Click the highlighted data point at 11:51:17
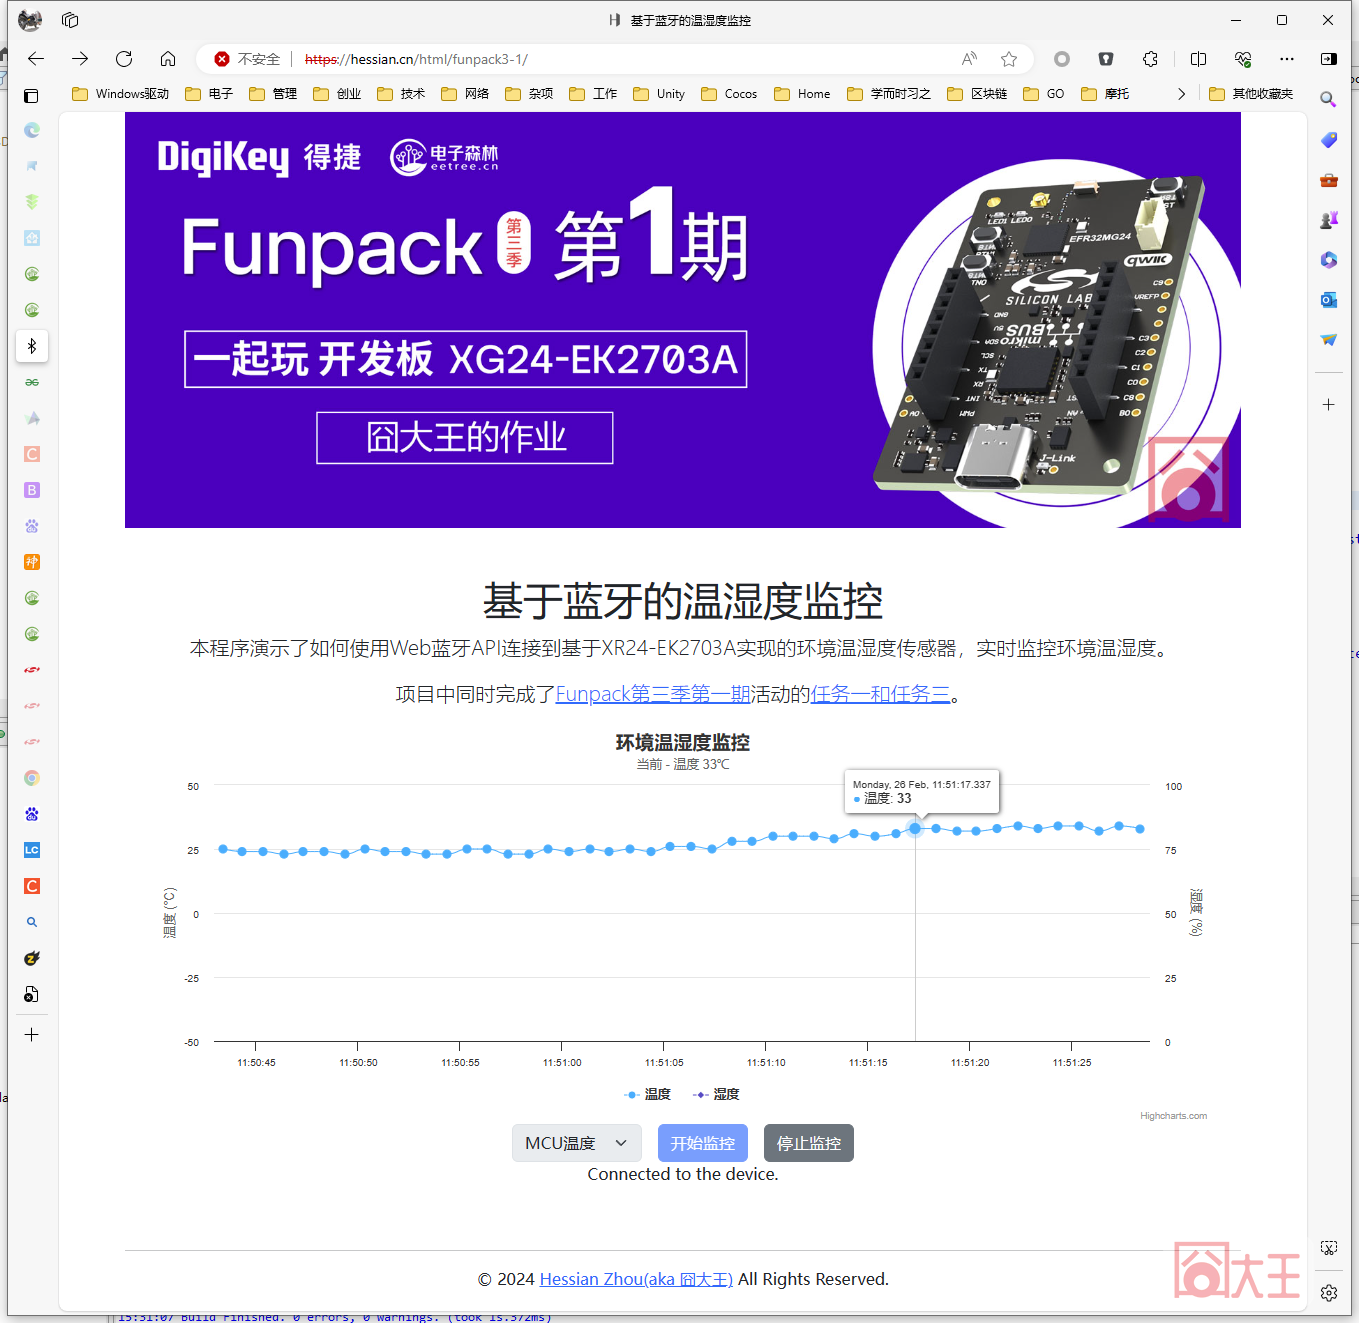This screenshot has height=1323, width=1359. point(915,828)
